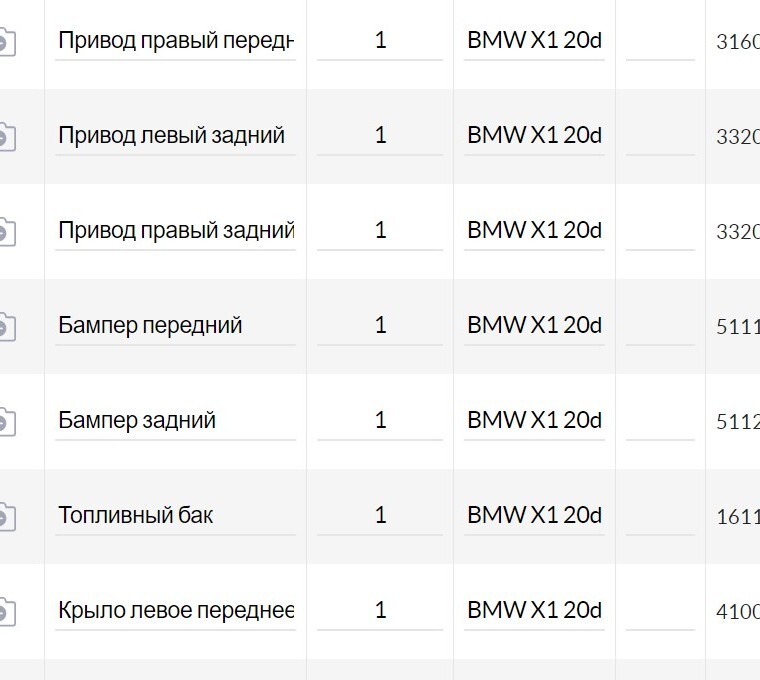Screen dimensions: 760x680
Task: Click the quantity field for Привод левый задний
Action: tap(380, 136)
